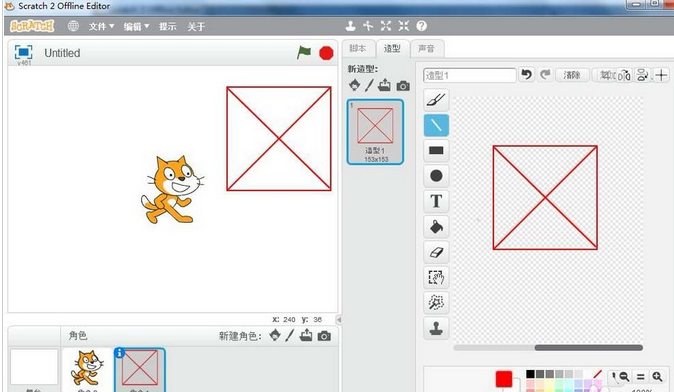Paint a new costume icon
Image resolution: width=674 pixels, height=392 pixels.
pyautogui.click(x=369, y=85)
